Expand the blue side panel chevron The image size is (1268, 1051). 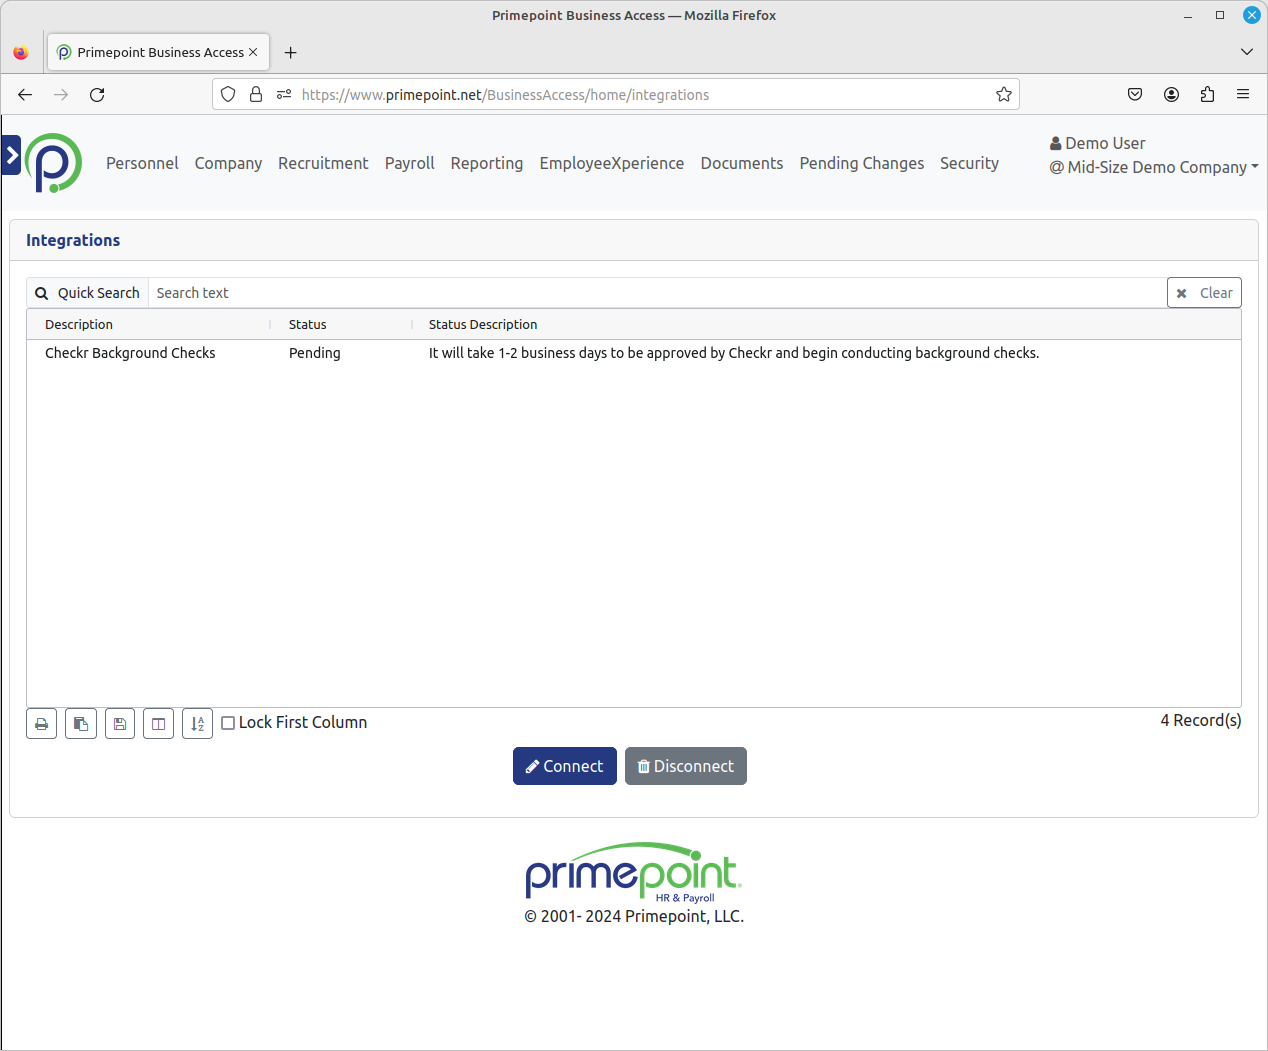coord(11,155)
